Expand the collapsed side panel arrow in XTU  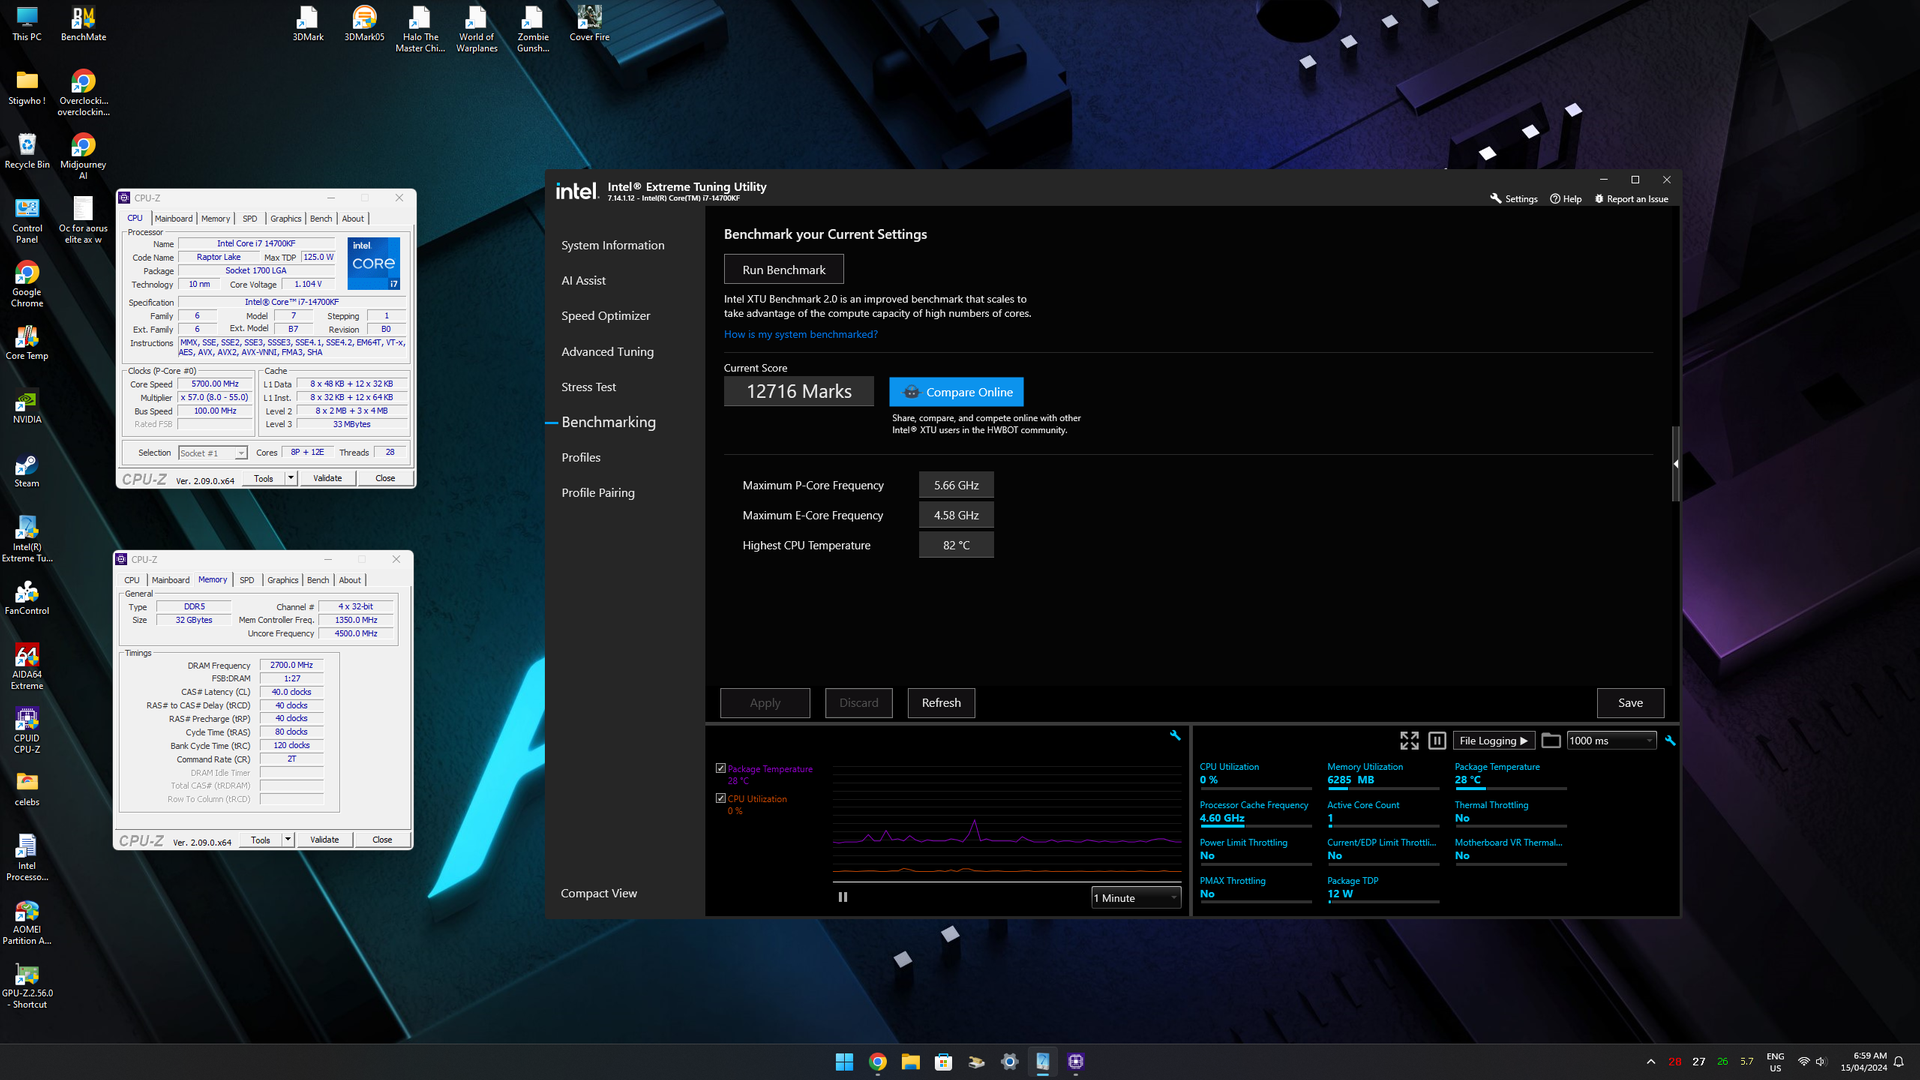click(x=1675, y=464)
